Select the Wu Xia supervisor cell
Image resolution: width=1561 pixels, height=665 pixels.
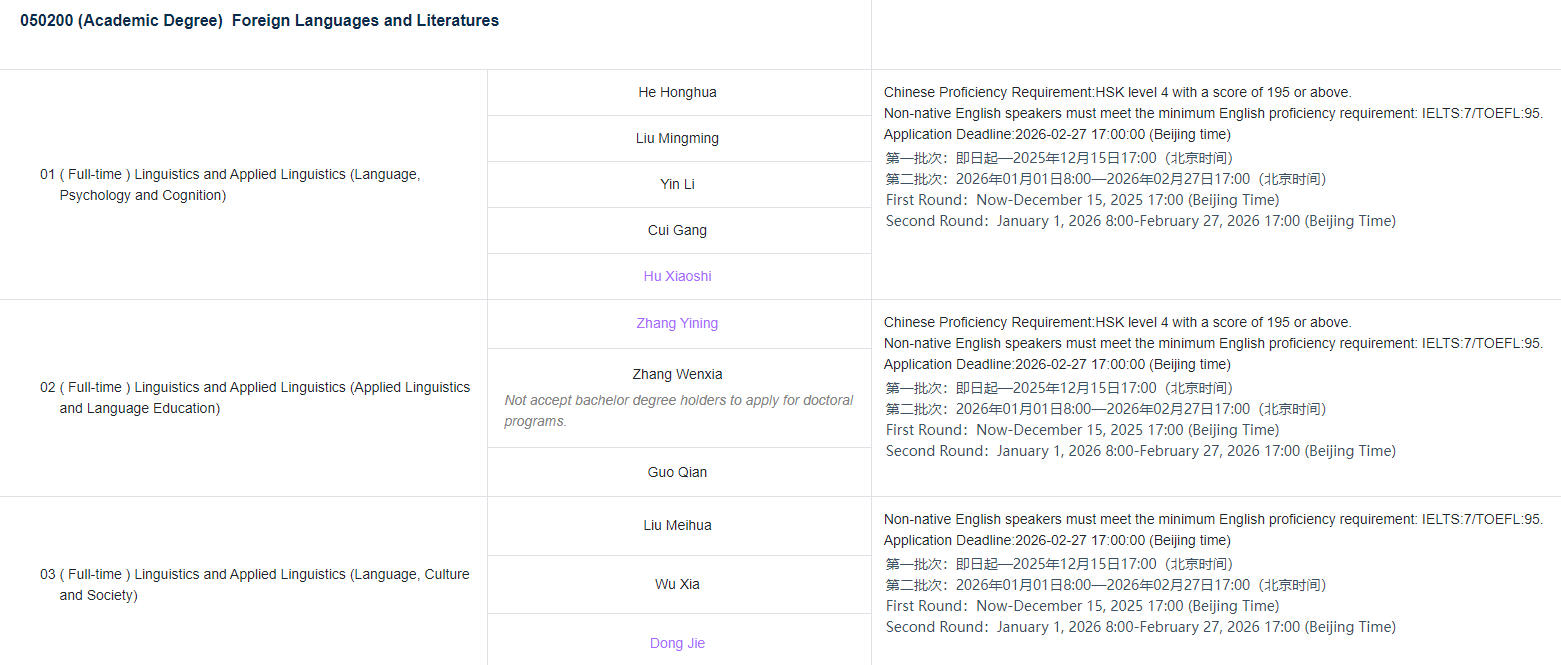point(677,584)
